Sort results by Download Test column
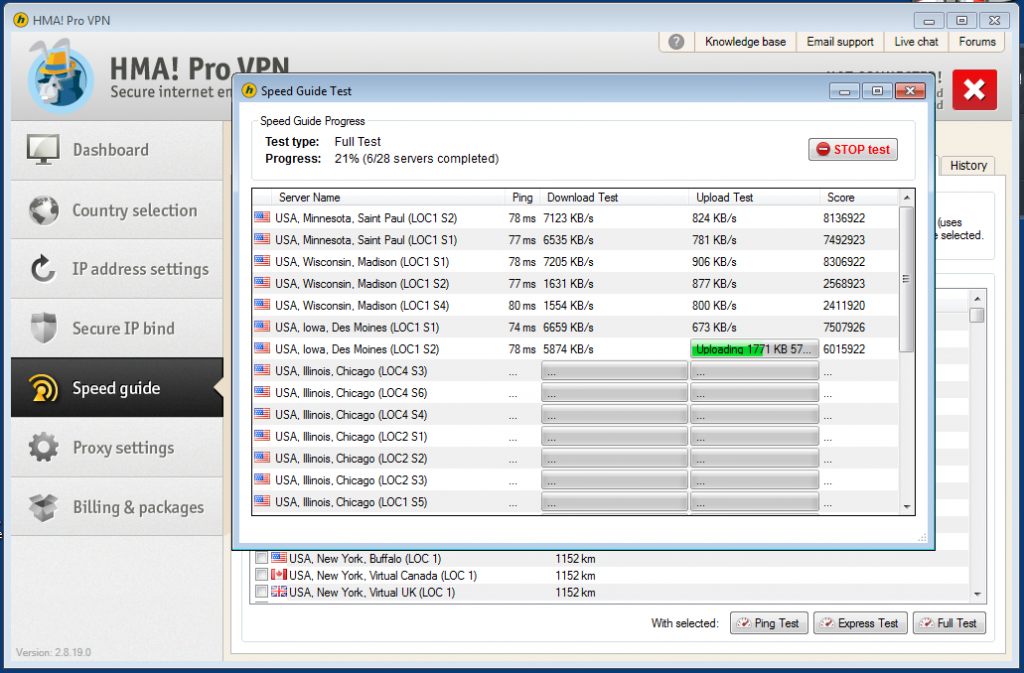This screenshot has height=673, width=1024. (614, 197)
